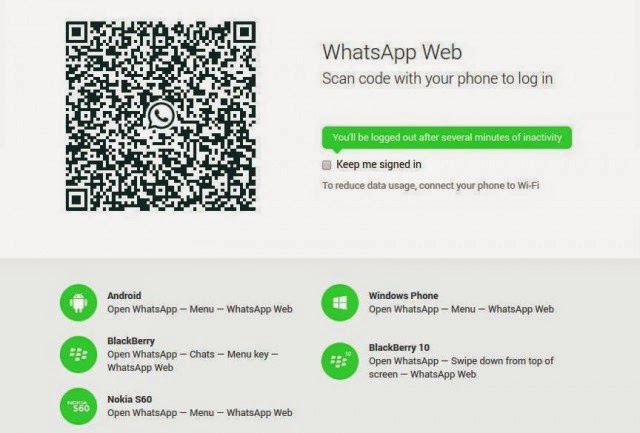Select the BlackBerry logo icon
The image size is (640, 433).
coord(78,354)
